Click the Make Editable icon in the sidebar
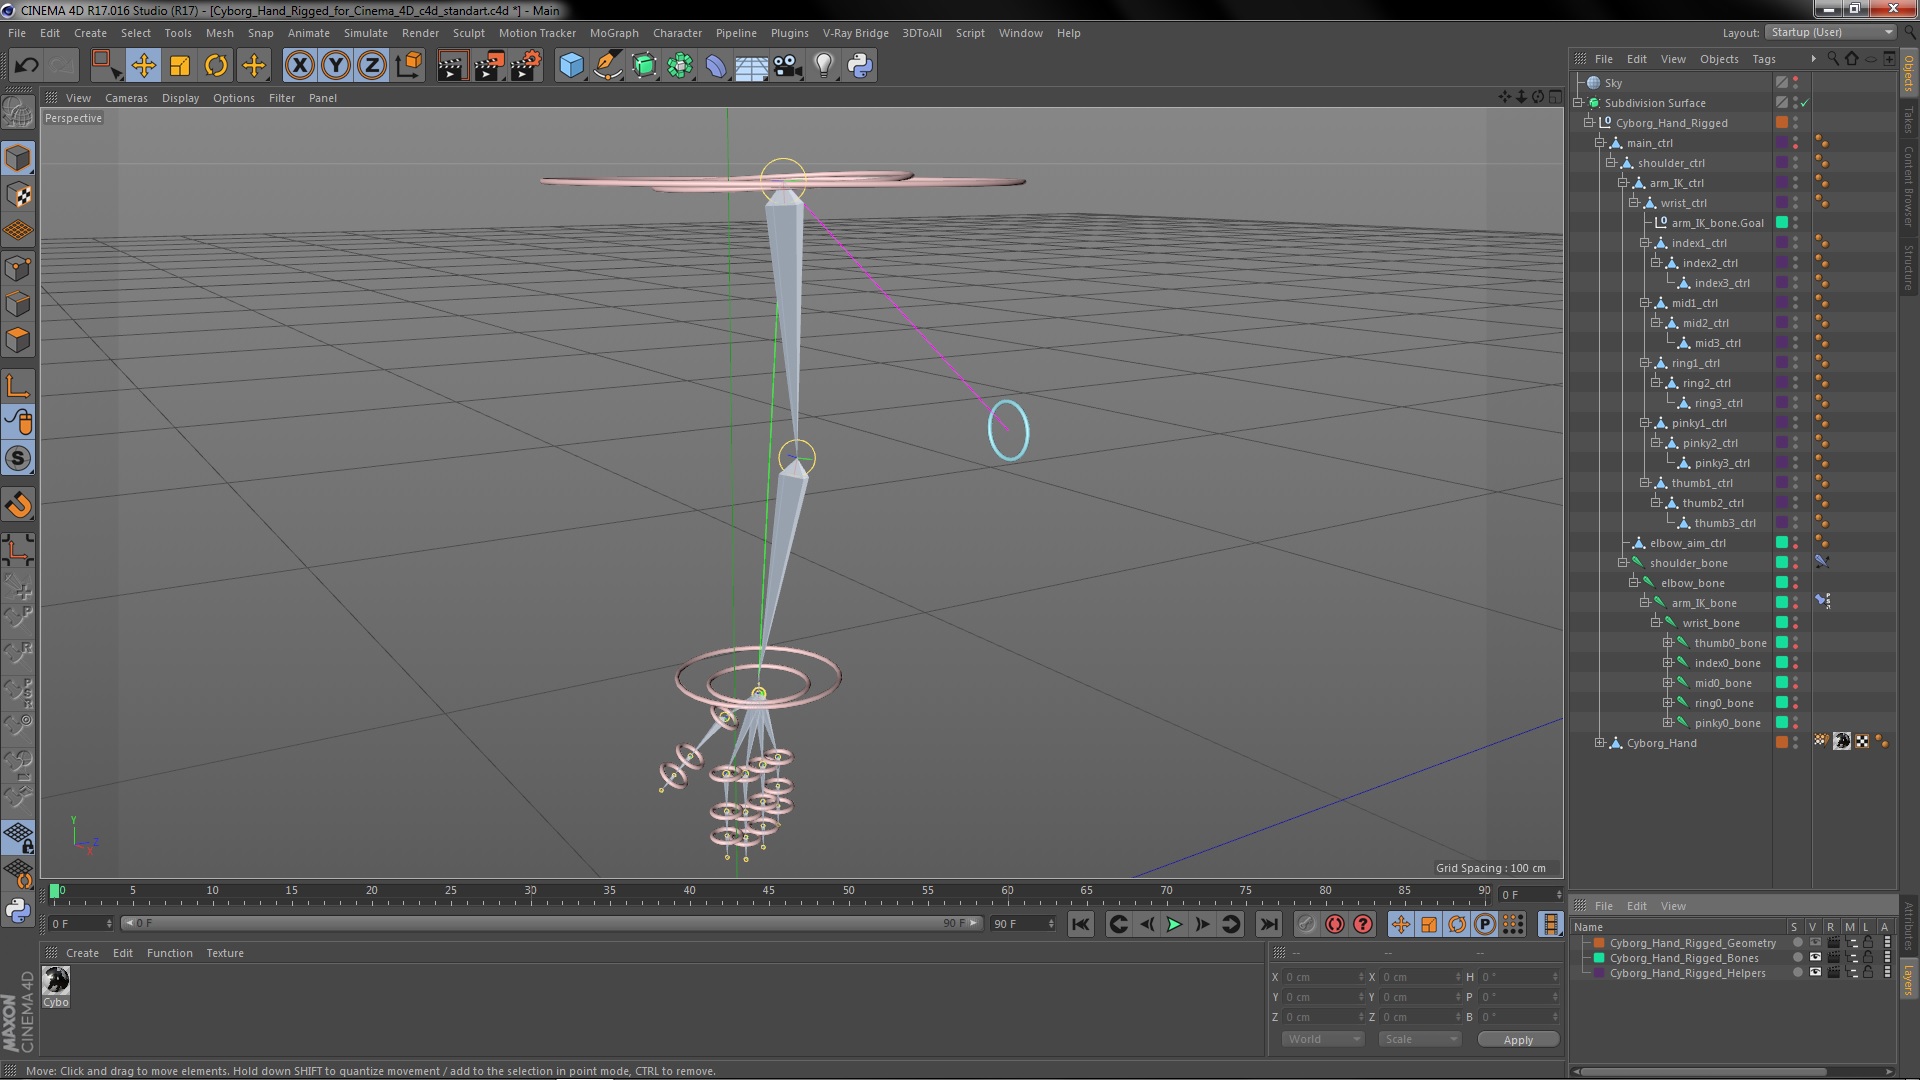This screenshot has width=1920, height=1080. (x=18, y=112)
